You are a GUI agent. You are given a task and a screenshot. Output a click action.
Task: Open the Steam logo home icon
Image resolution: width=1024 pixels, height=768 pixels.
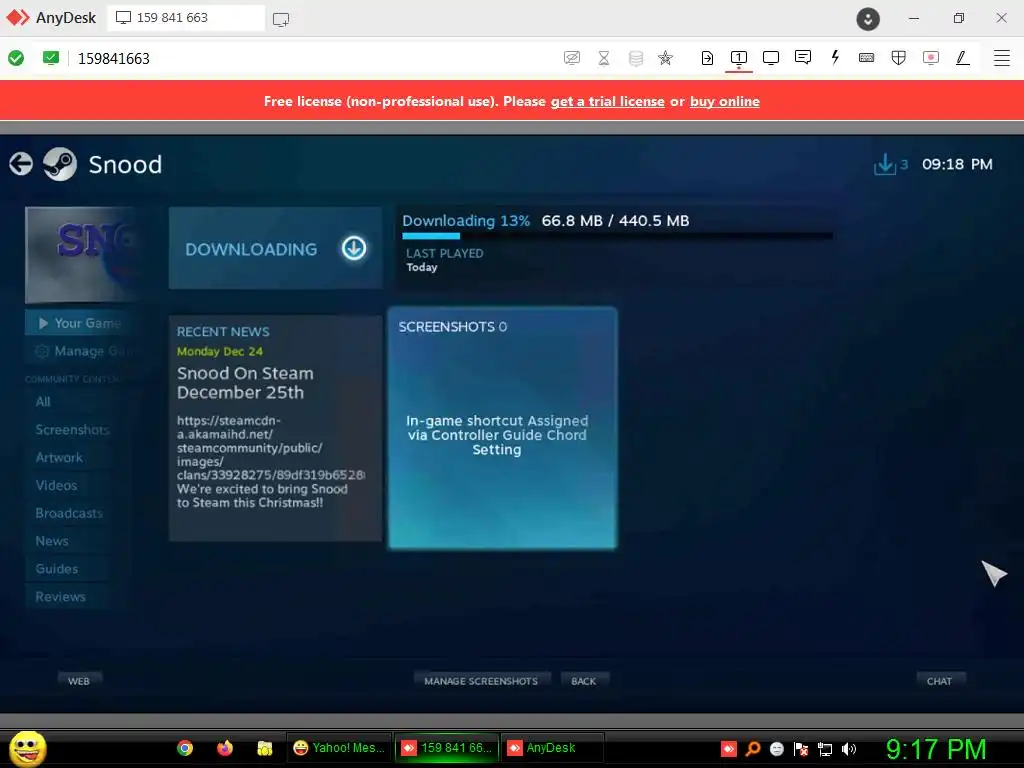point(60,164)
